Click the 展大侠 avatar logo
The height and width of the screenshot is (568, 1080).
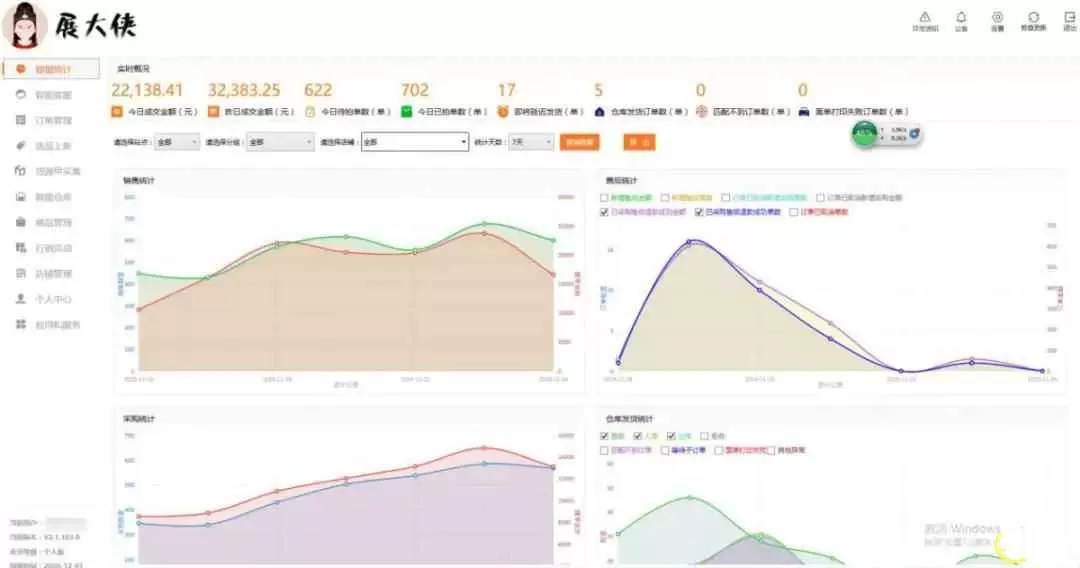(x=25, y=26)
